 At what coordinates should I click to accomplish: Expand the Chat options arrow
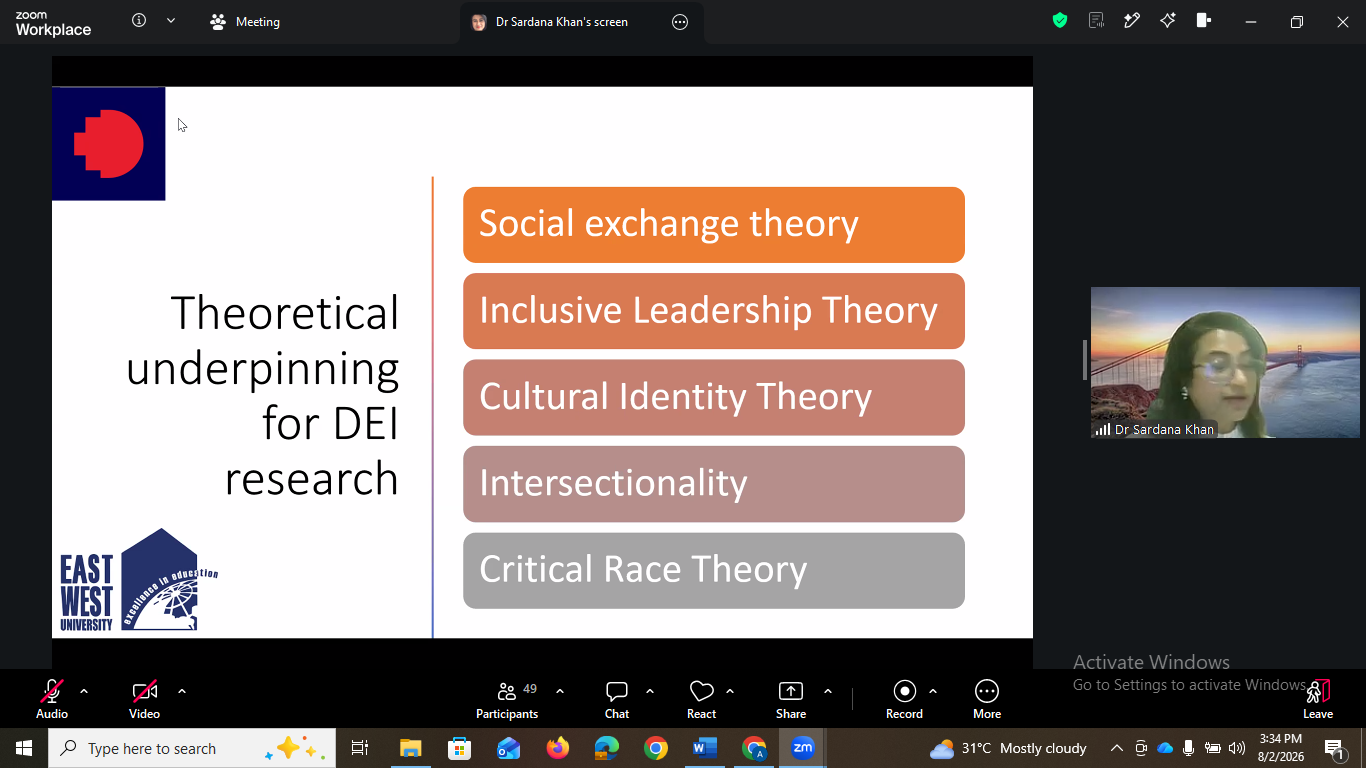[650, 691]
